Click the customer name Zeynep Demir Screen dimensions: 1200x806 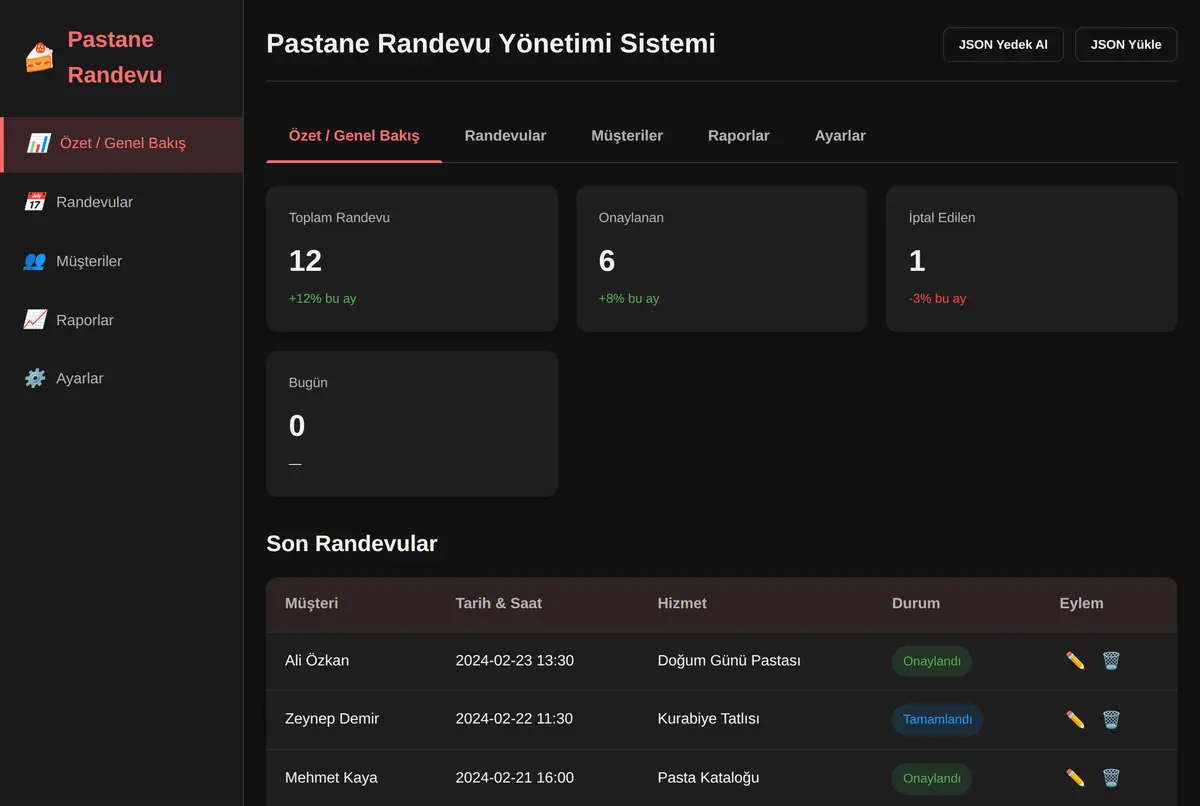click(332, 719)
